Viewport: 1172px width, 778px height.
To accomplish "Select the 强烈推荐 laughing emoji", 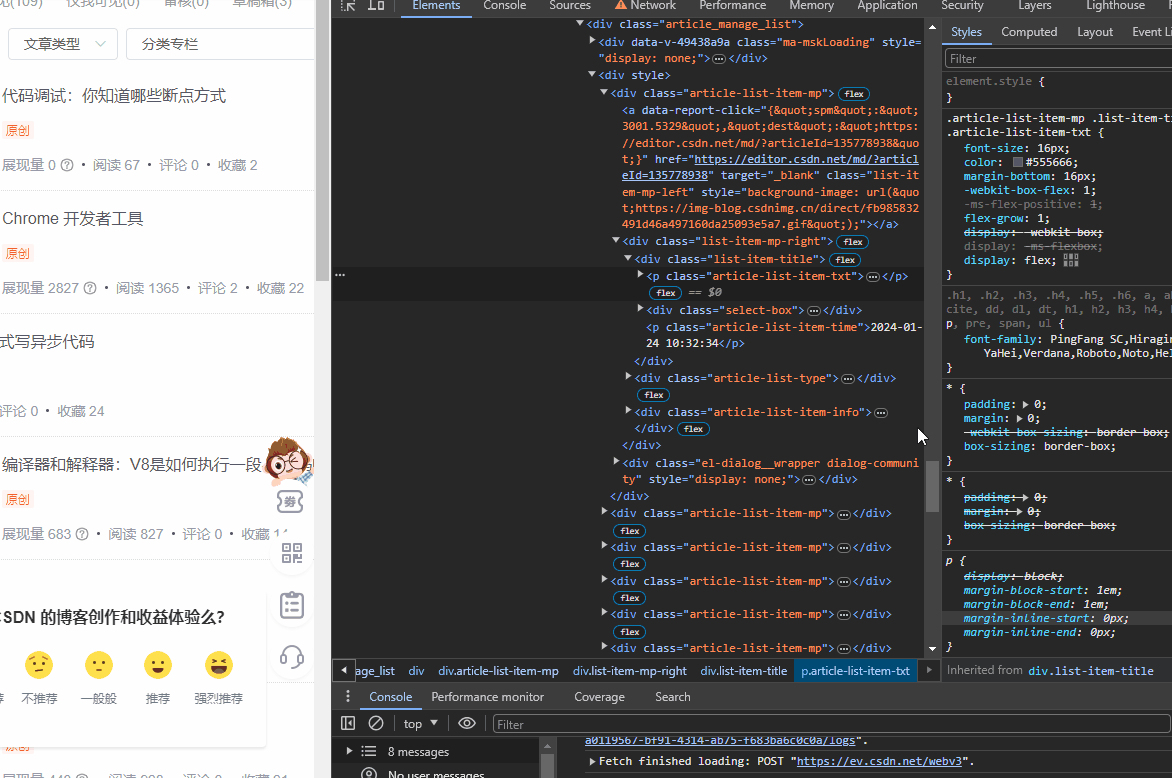I will (218, 664).
